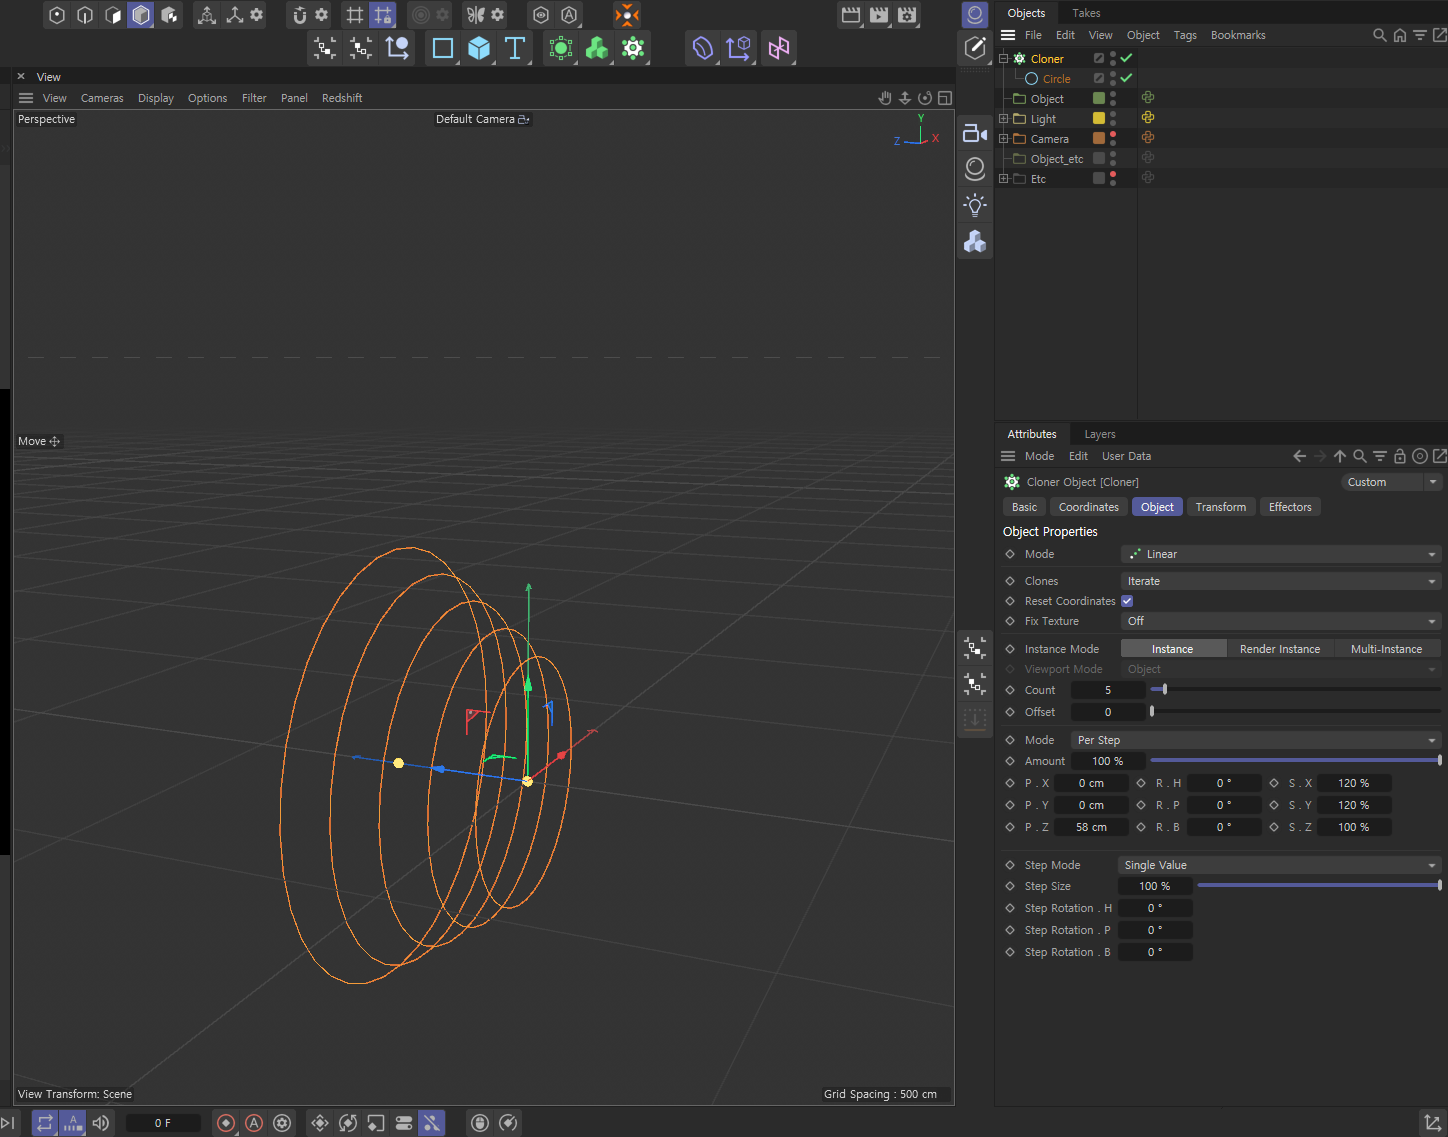Toggle the locked workplane grid icon

[x=383, y=15]
